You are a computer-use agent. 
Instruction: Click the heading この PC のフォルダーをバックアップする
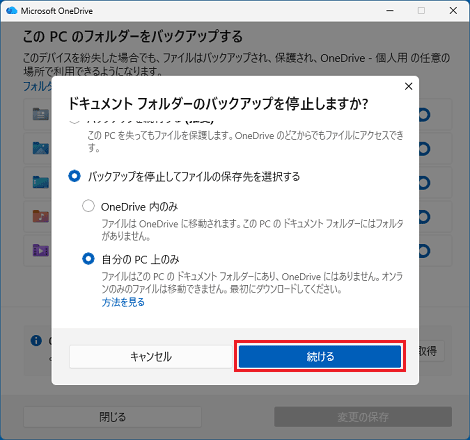133,36
